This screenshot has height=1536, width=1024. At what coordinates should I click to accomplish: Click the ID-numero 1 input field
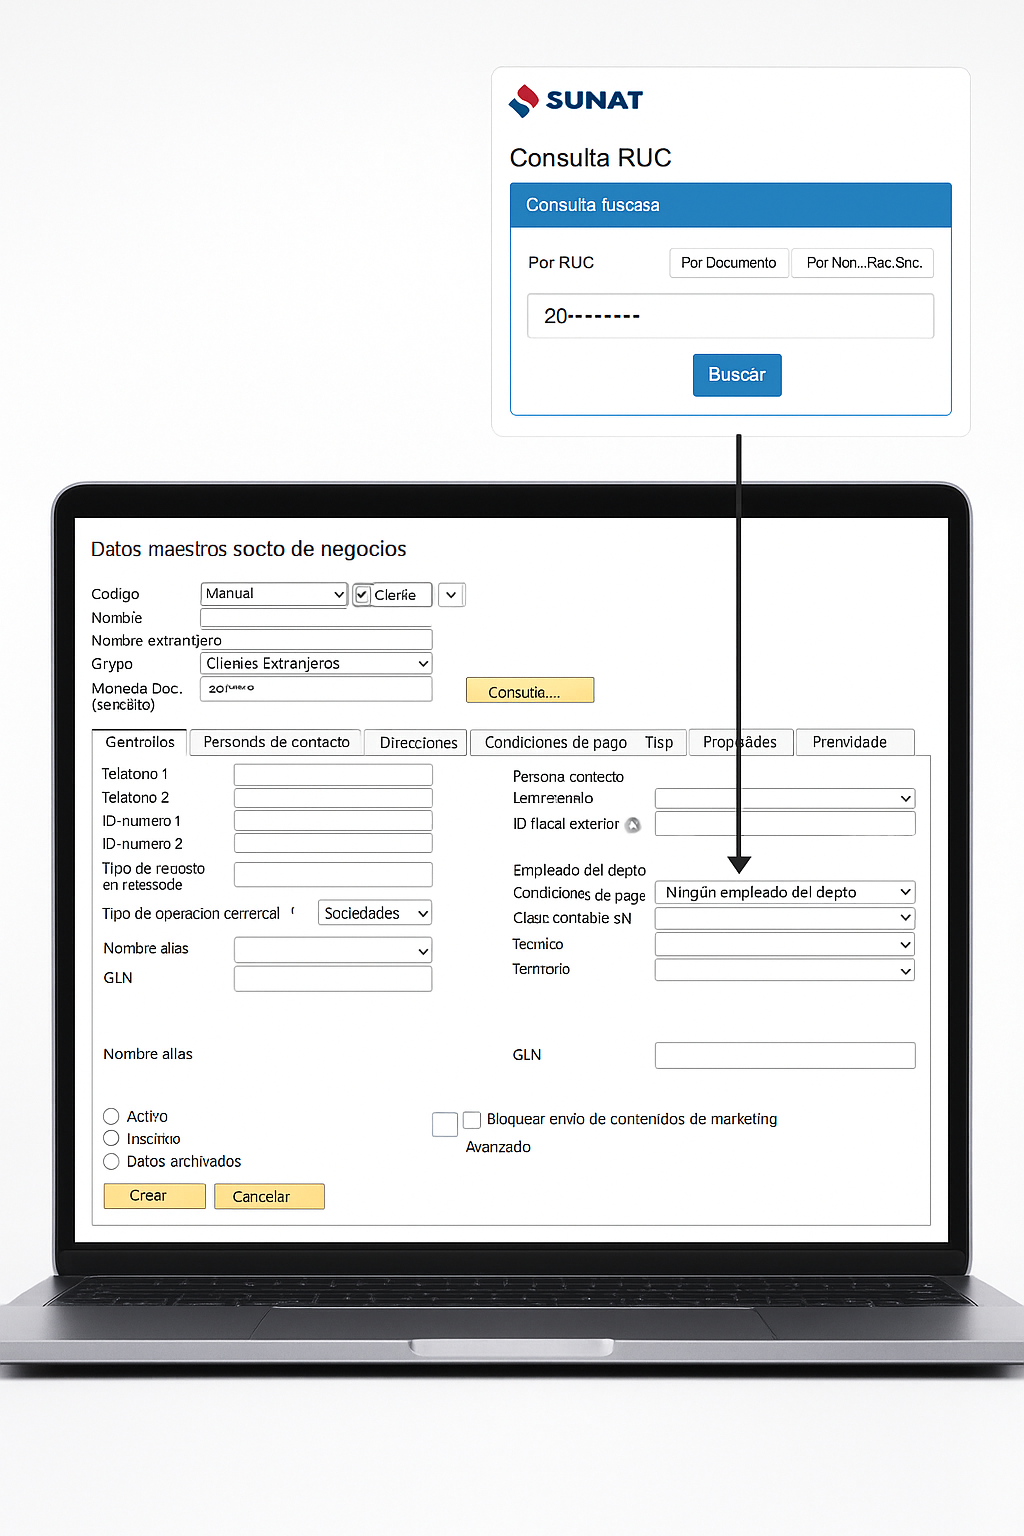click(333, 821)
